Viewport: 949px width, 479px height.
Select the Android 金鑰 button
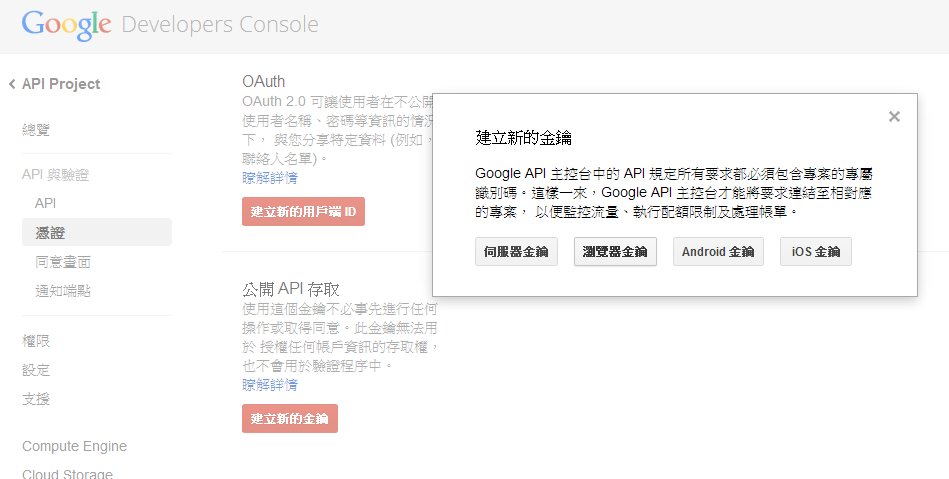(718, 251)
